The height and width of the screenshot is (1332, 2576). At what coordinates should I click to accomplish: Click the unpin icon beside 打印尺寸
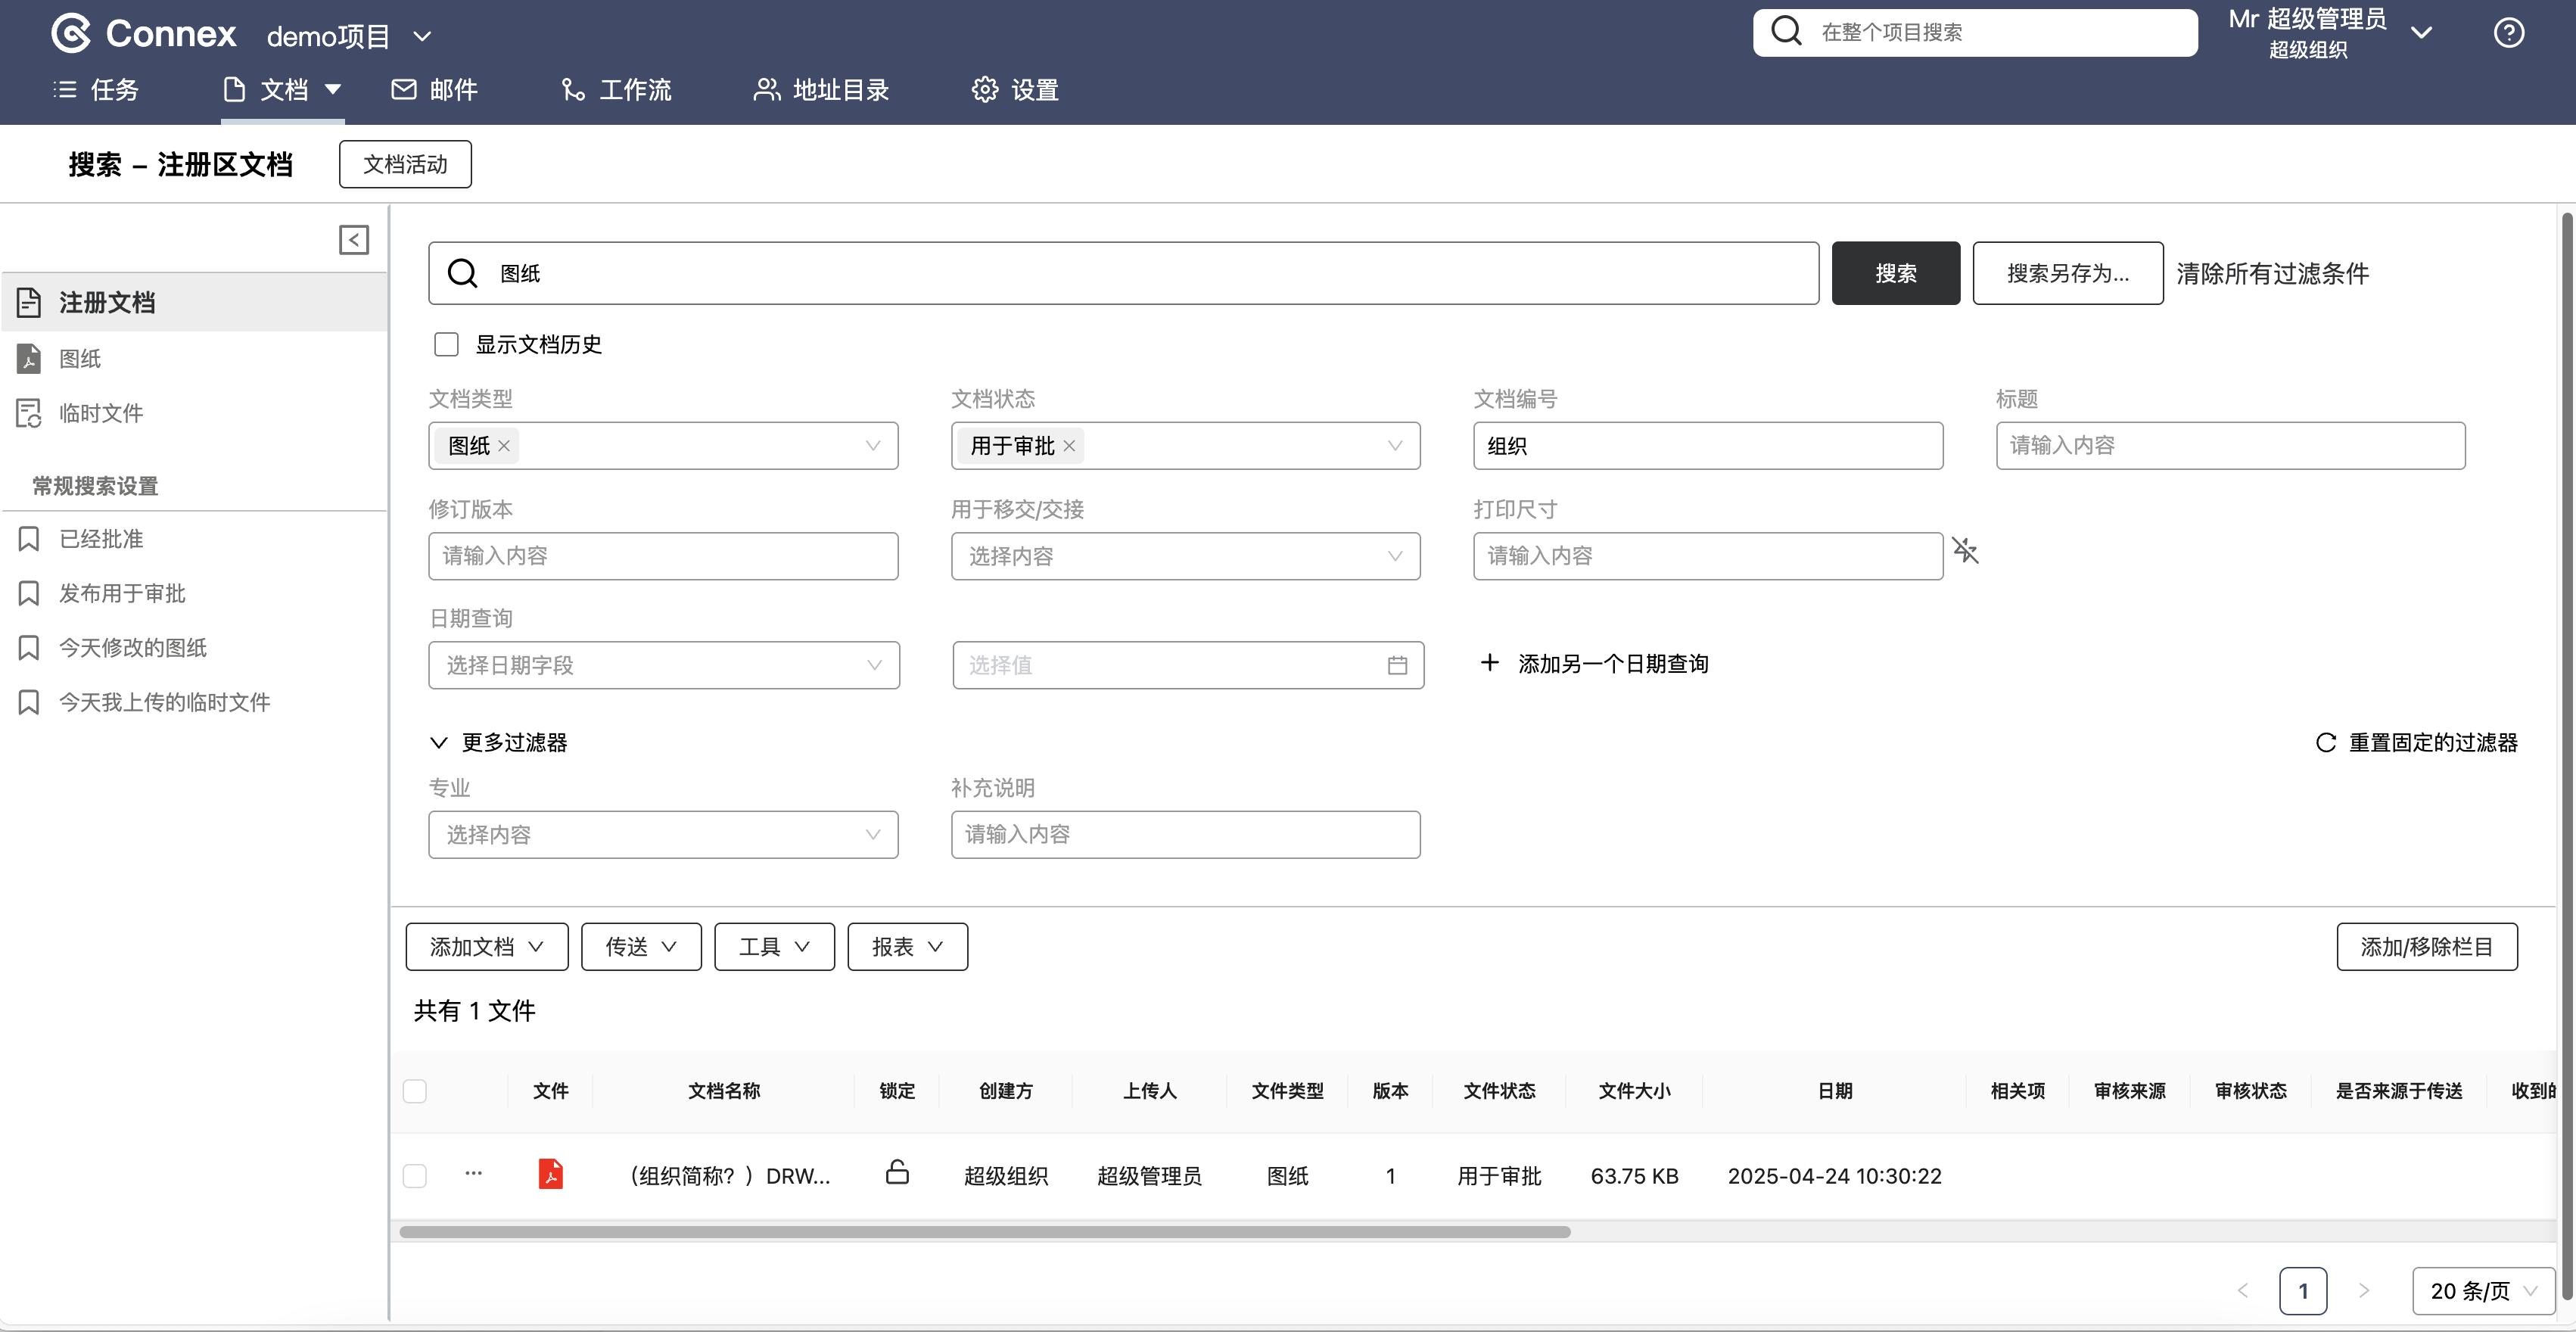coord(1965,551)
